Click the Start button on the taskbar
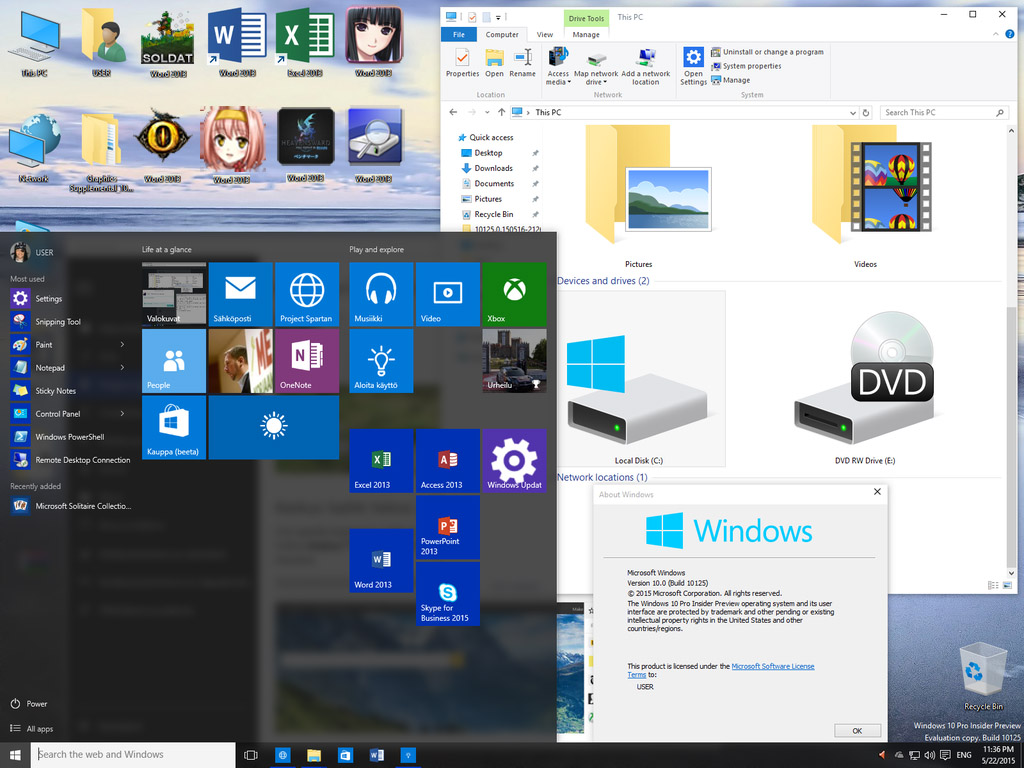The image size is (1024, 768). [x=15, y=755]
